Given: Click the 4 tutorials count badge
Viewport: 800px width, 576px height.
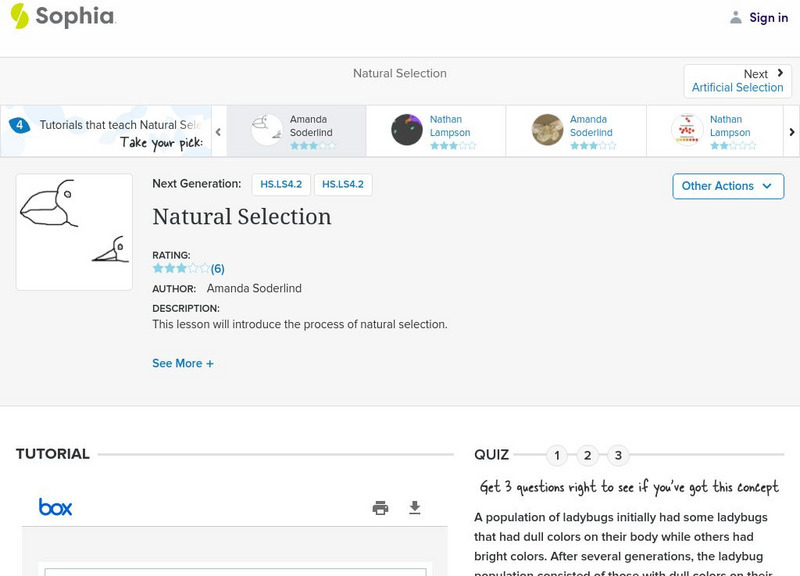Looking at the screenshot, I should tap(19, 126).
